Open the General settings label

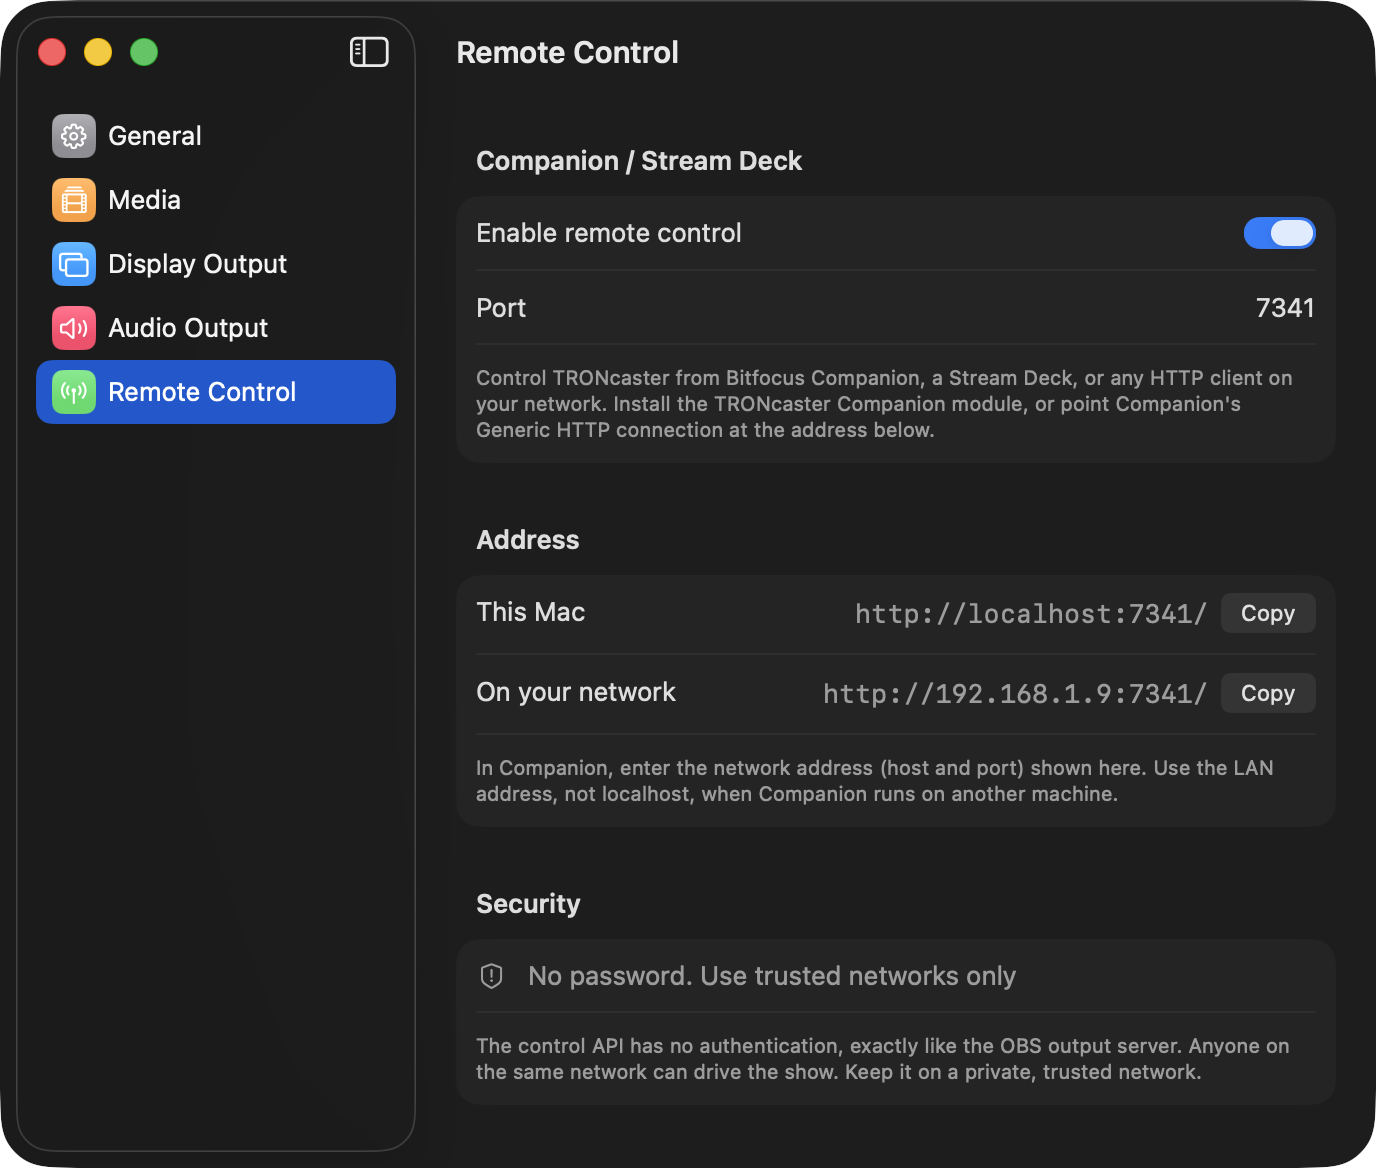pyautogui.click(x=155, y=136)
